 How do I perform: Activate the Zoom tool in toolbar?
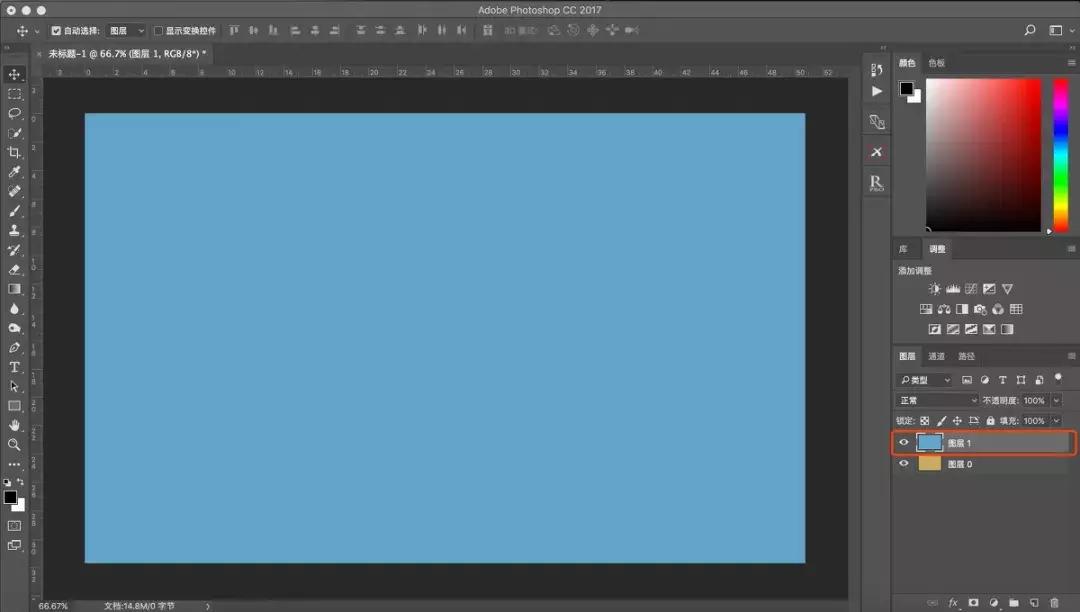[14, 444]
